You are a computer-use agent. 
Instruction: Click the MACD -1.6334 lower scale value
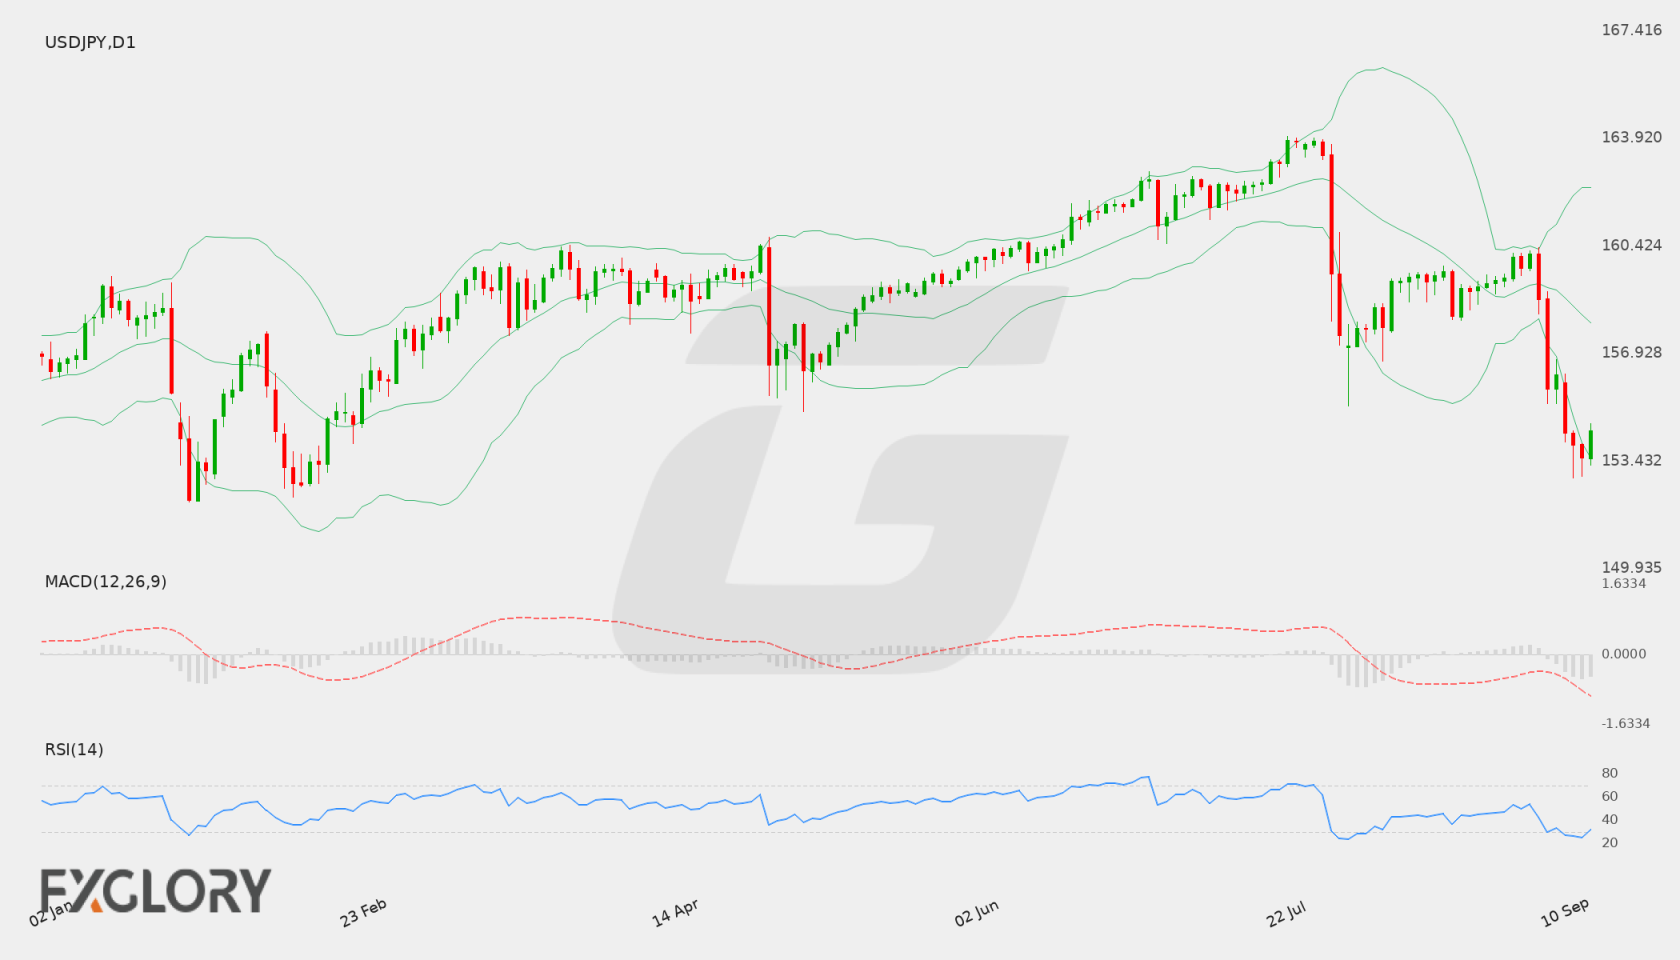pos(1626,723)
